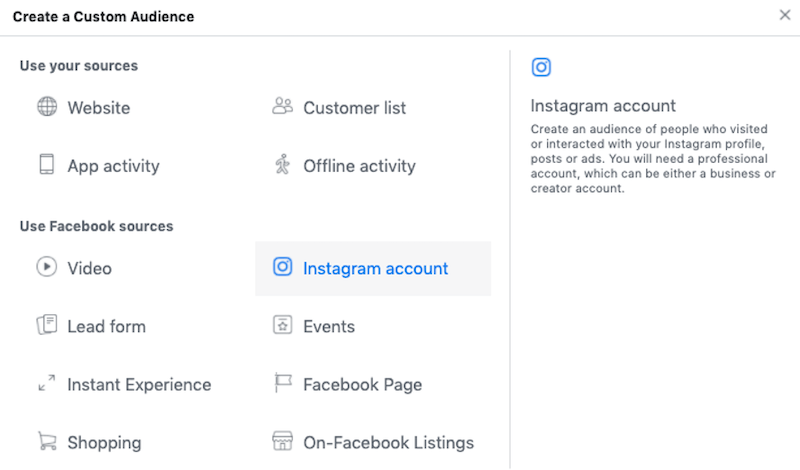This screenshot has width=800, height=470.
Task: Select Customer list as audience source
Action: (354, 108)
